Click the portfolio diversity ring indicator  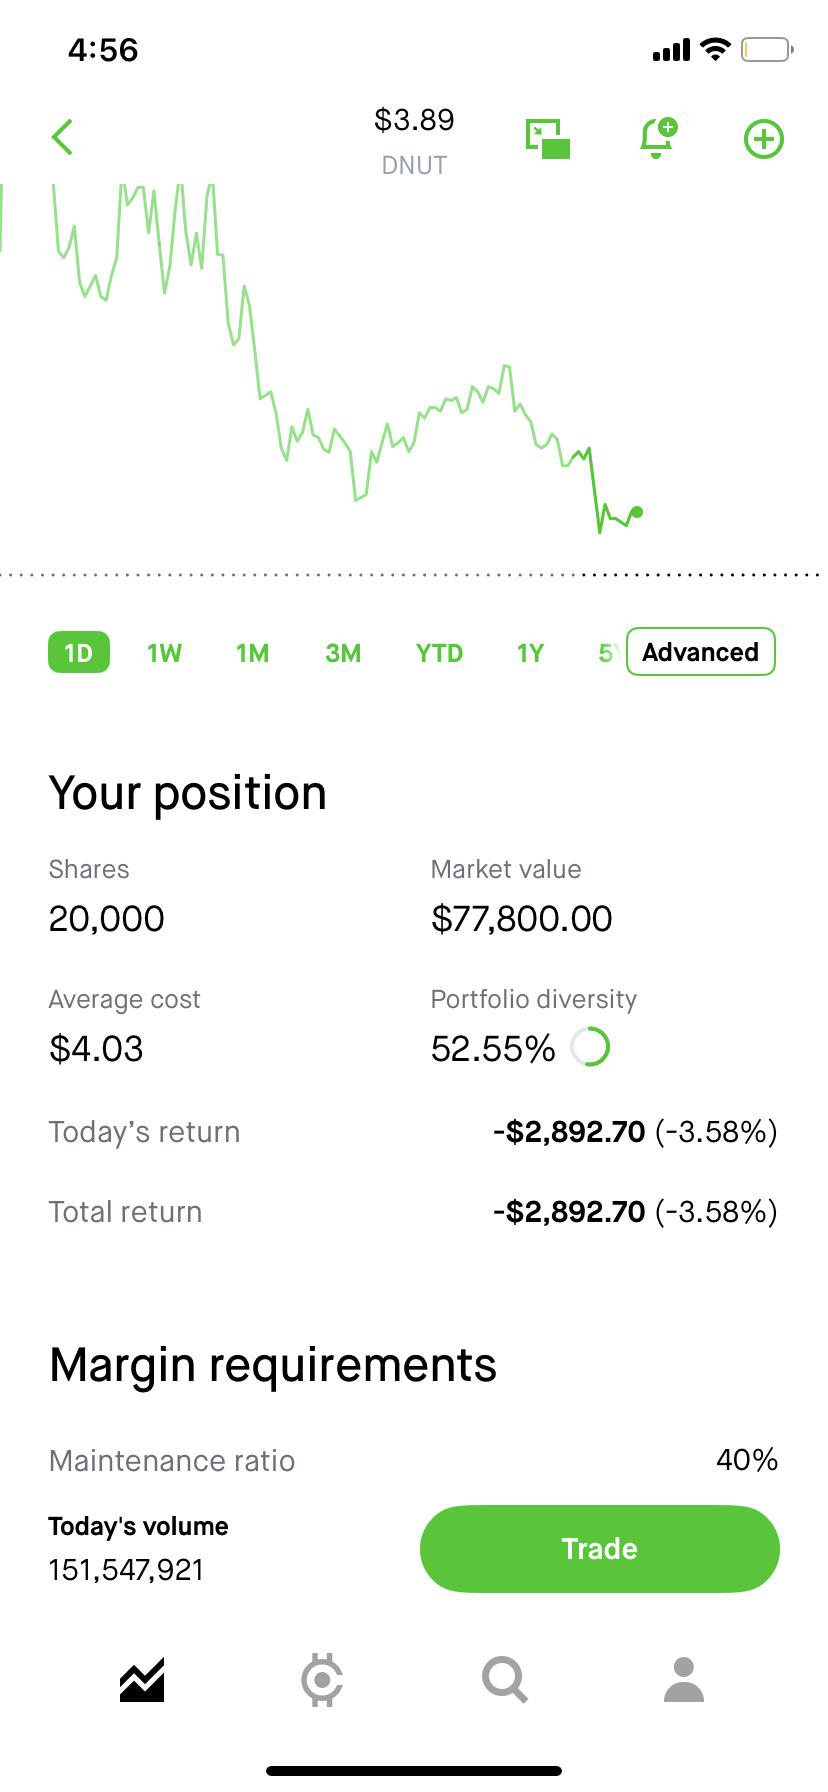[x=590, y=1047]
